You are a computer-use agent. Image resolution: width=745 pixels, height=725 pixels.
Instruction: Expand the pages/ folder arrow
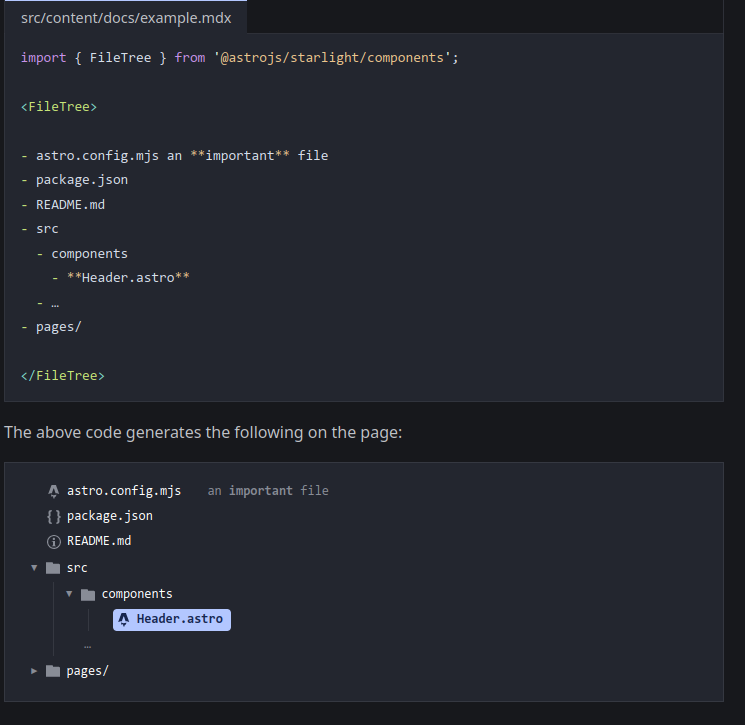point(35,671)
